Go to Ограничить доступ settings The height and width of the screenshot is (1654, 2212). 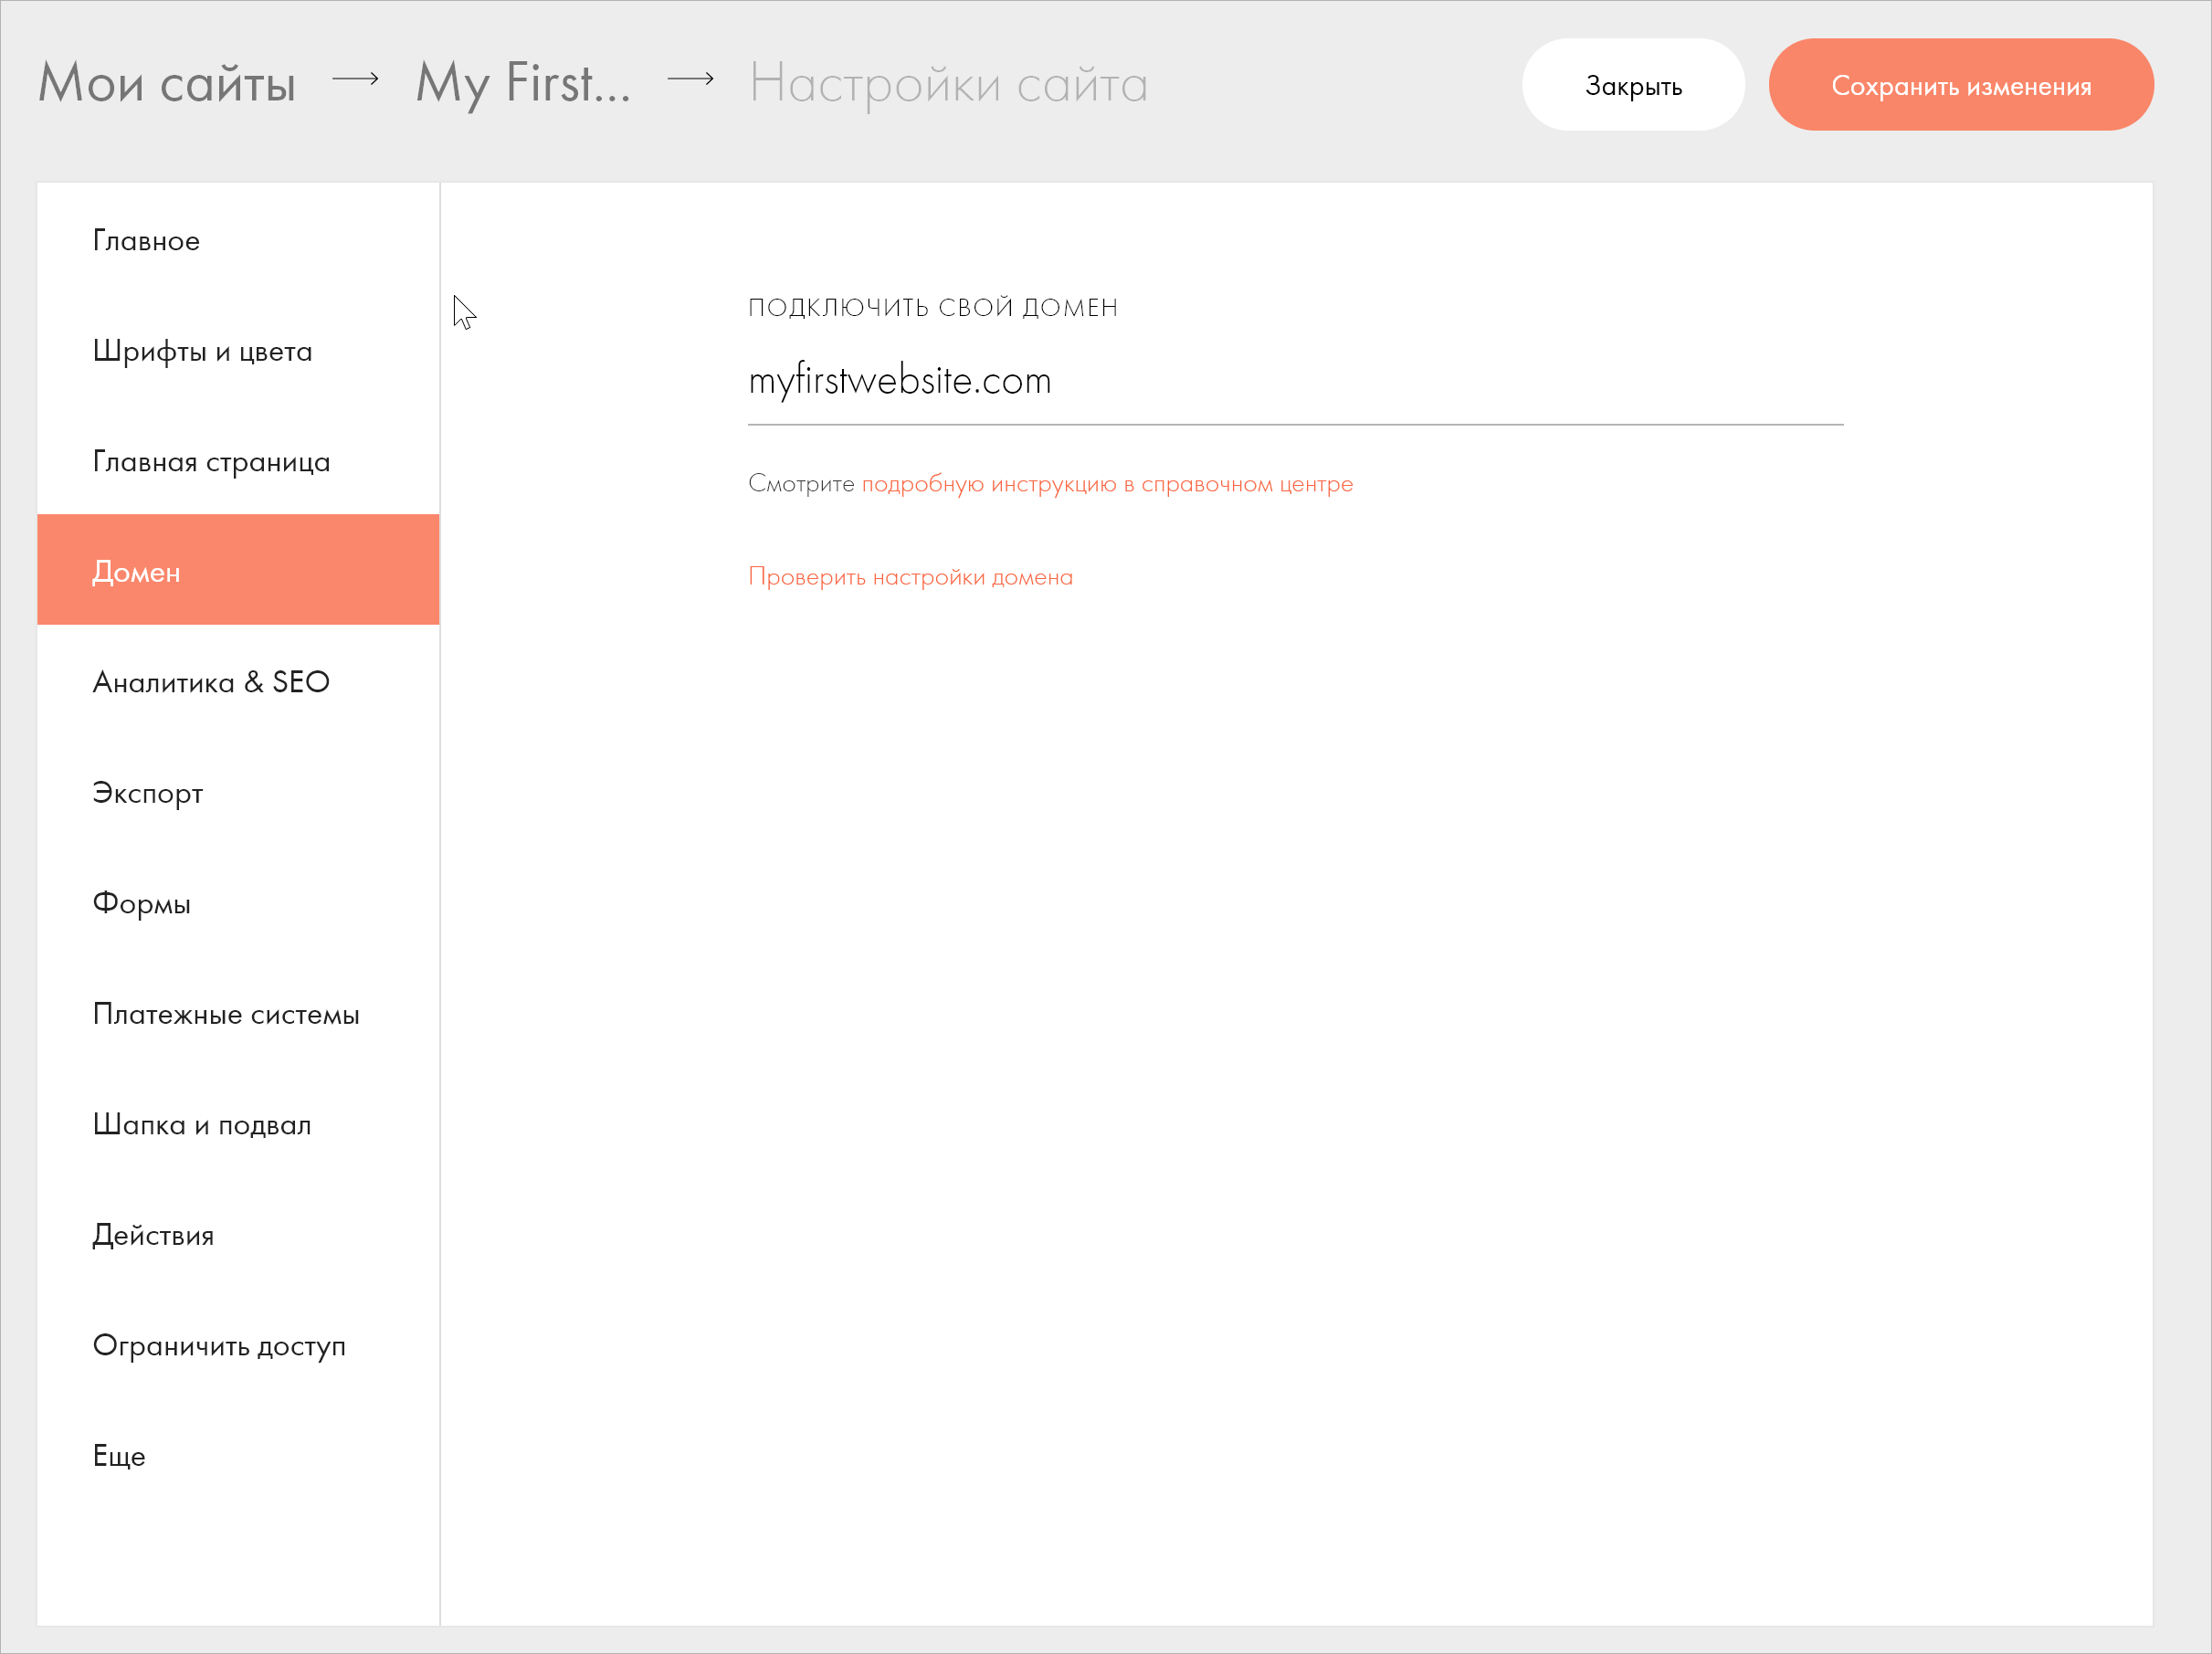(x=219, y=1346)
